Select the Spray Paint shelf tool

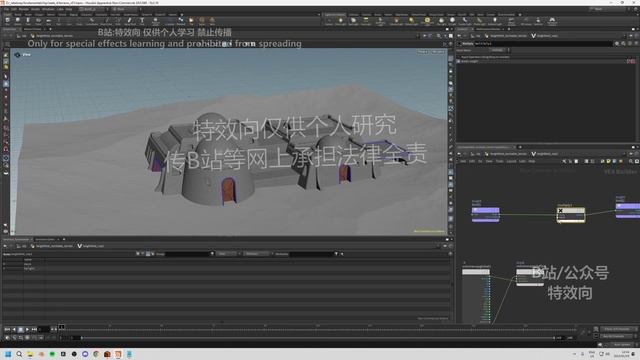130,21
